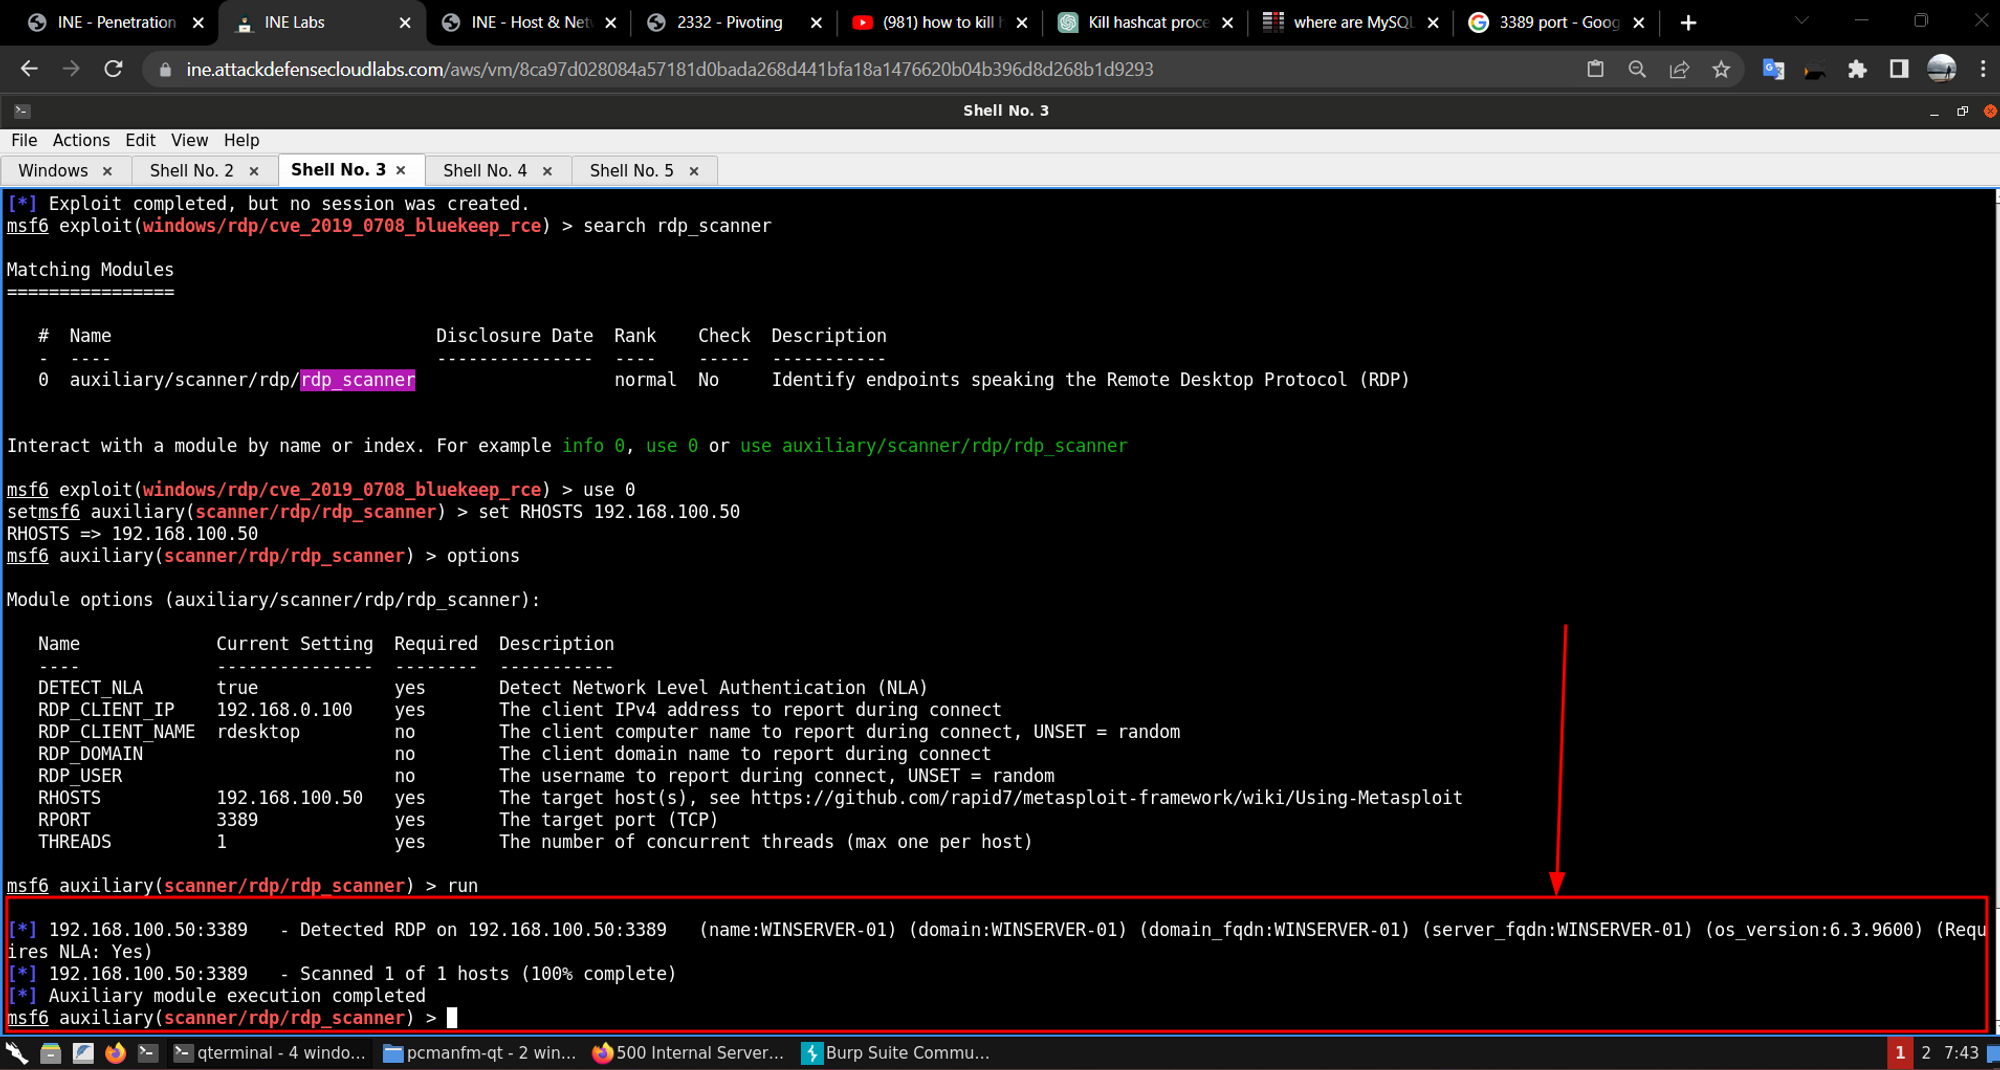Click the DETECT_NLA true setting
The image size is (2000, 1070).
[x=237, y=688]
